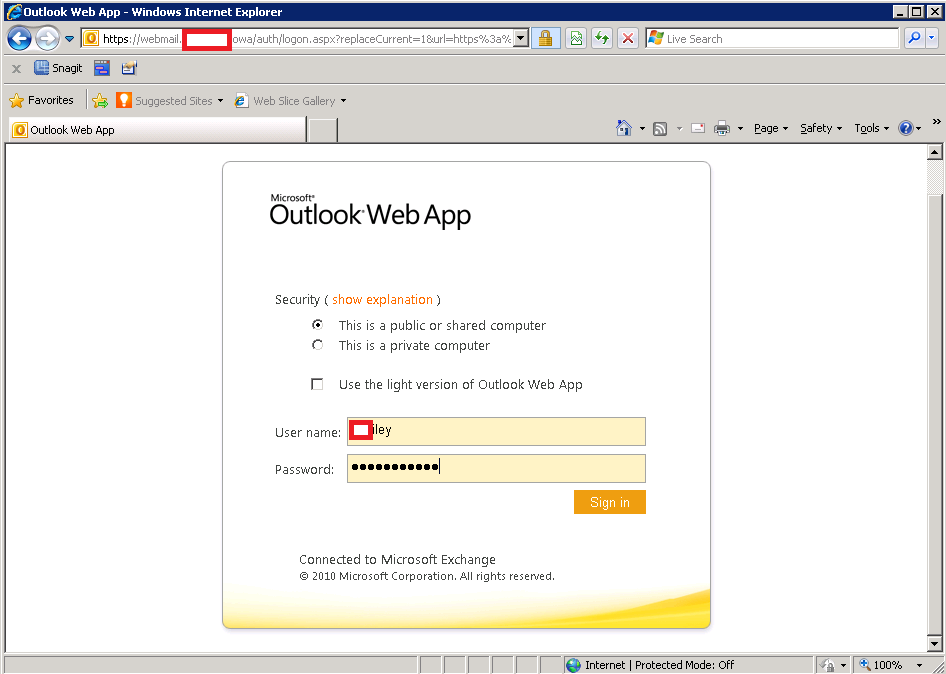Screen dimensions: 946x674
Task: Show more command bar items chevron
Action: [936, 122]
